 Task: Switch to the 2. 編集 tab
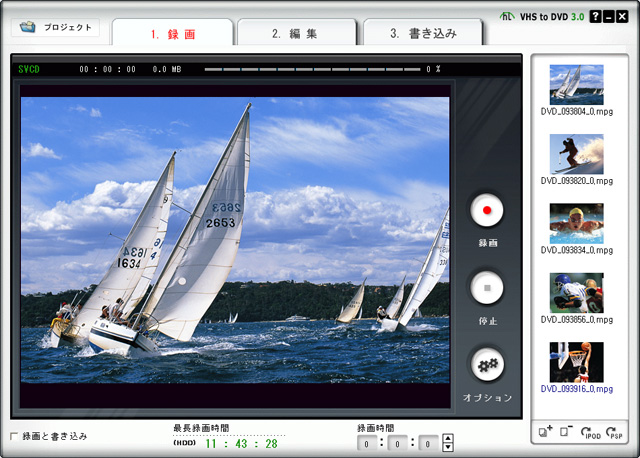(x=297, y=33)
